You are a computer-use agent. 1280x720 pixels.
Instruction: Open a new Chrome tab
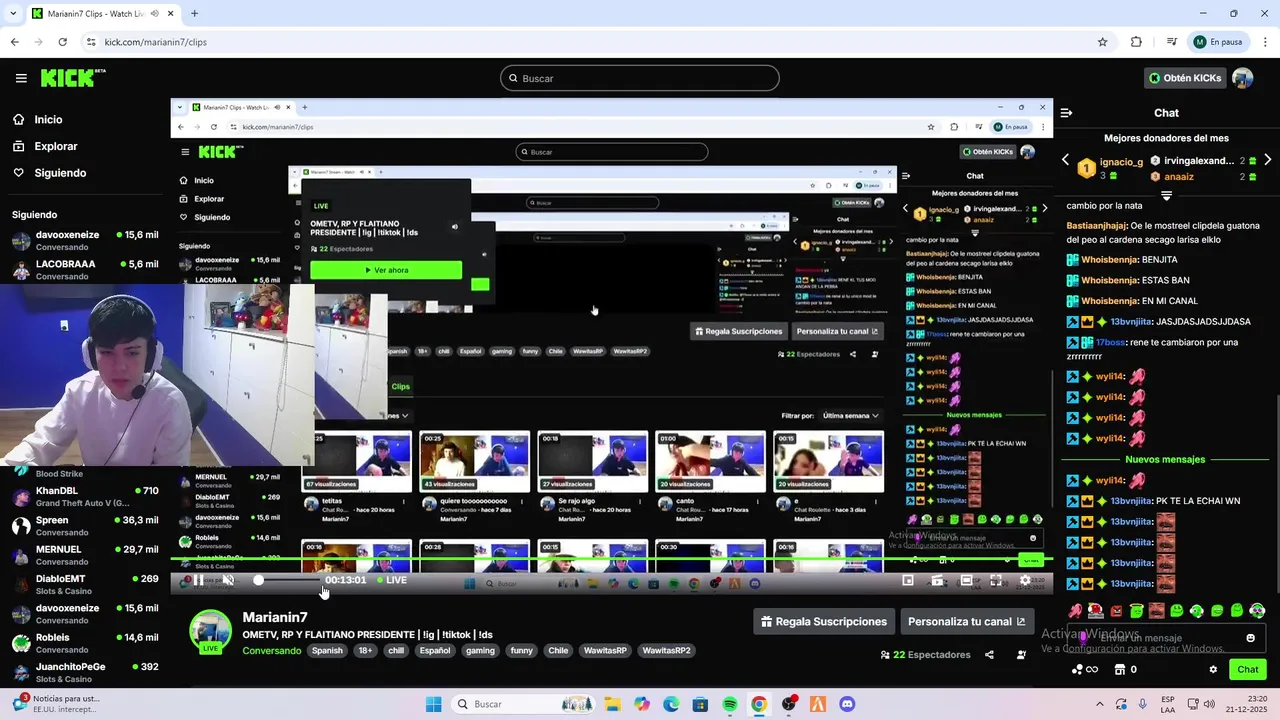click(x=194, y=13)
